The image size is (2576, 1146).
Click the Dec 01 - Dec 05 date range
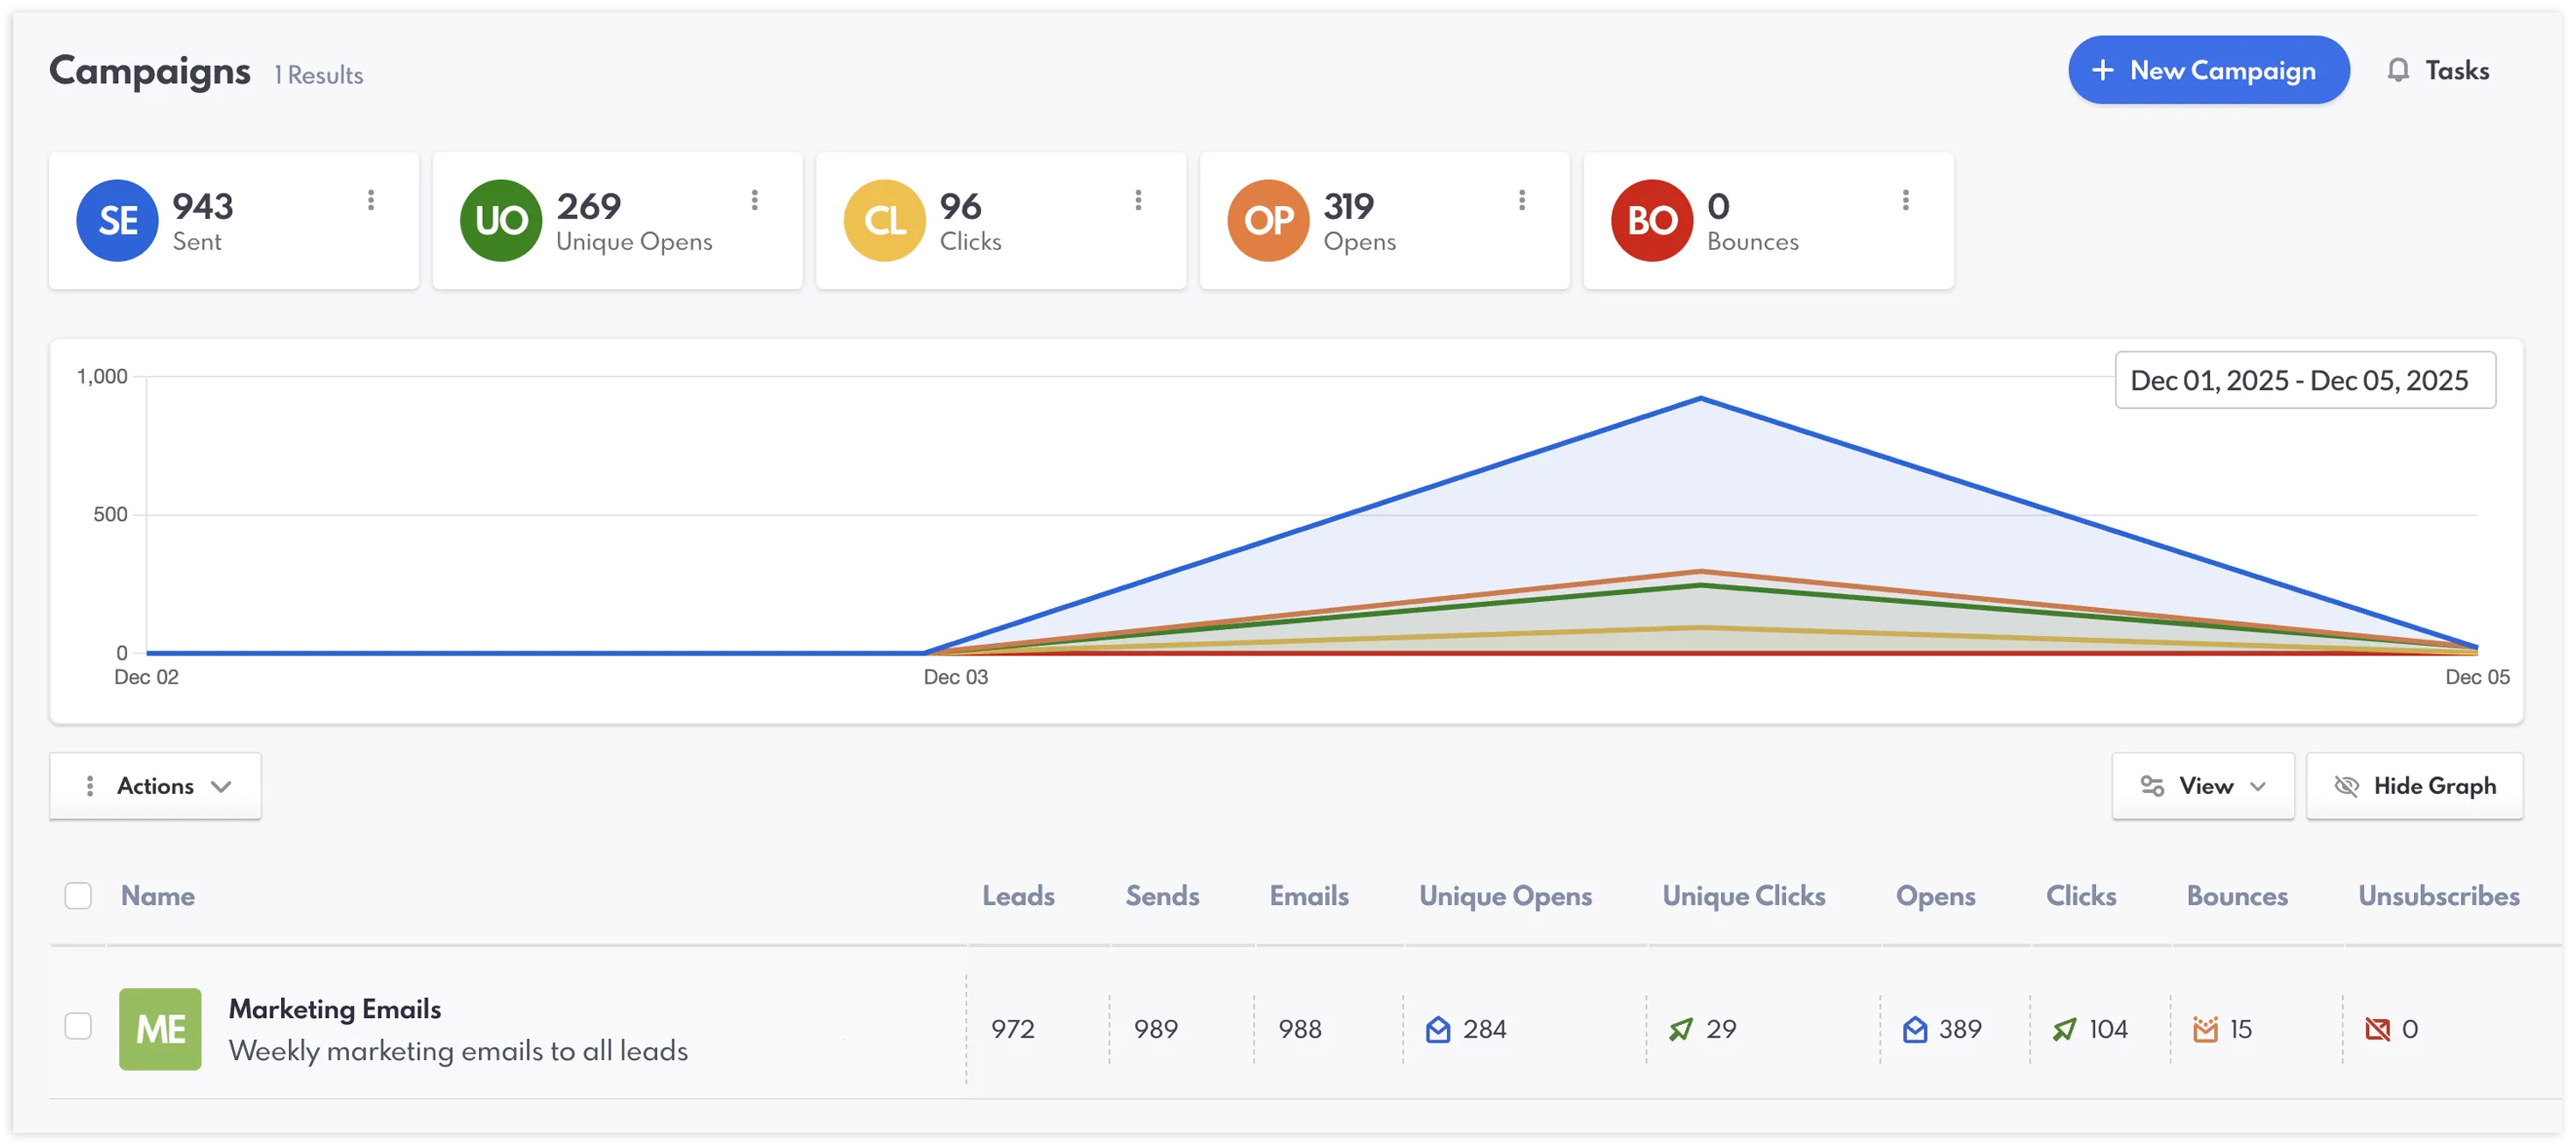coord(2305,380)
